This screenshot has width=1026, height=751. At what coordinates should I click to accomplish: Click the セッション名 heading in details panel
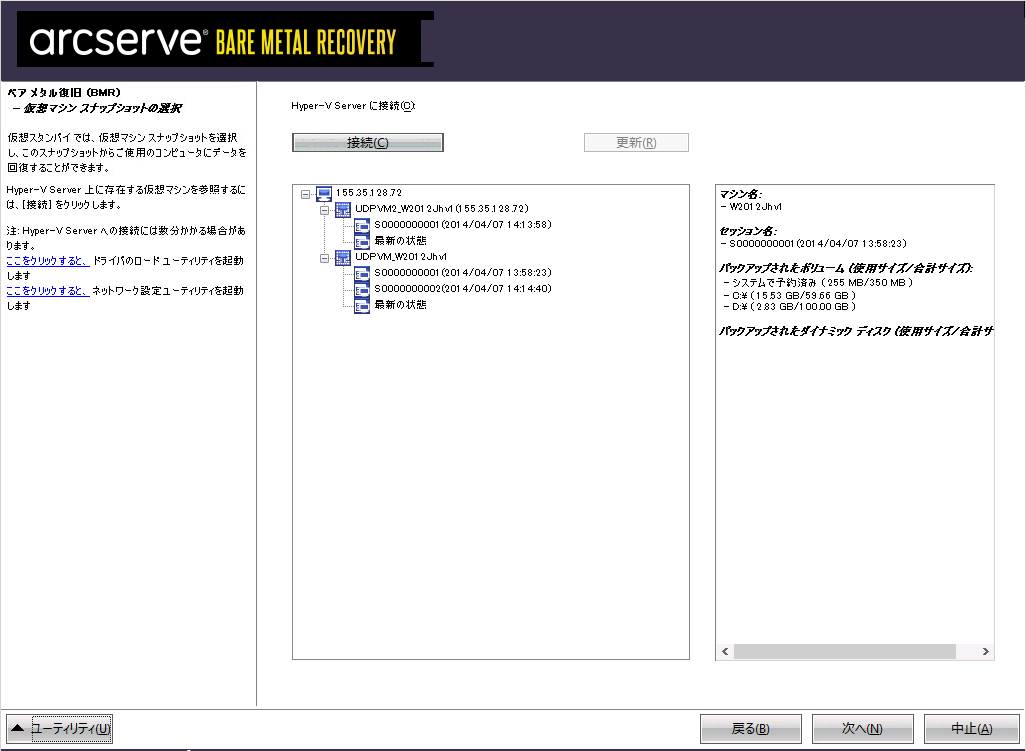click(748, 231)
